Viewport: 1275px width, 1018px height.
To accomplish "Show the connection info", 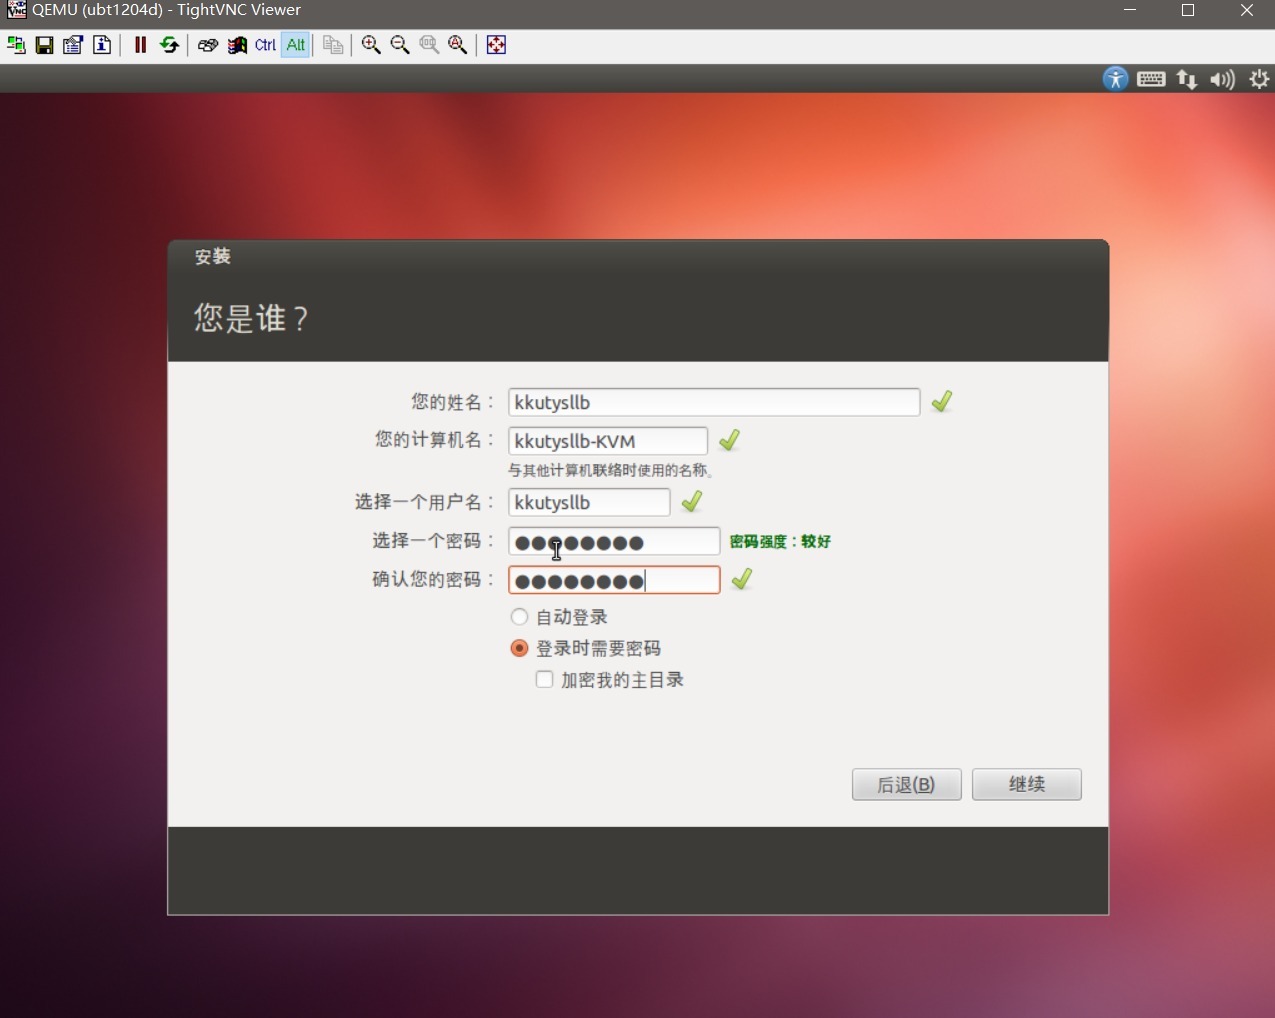I will tap(102, 45).
